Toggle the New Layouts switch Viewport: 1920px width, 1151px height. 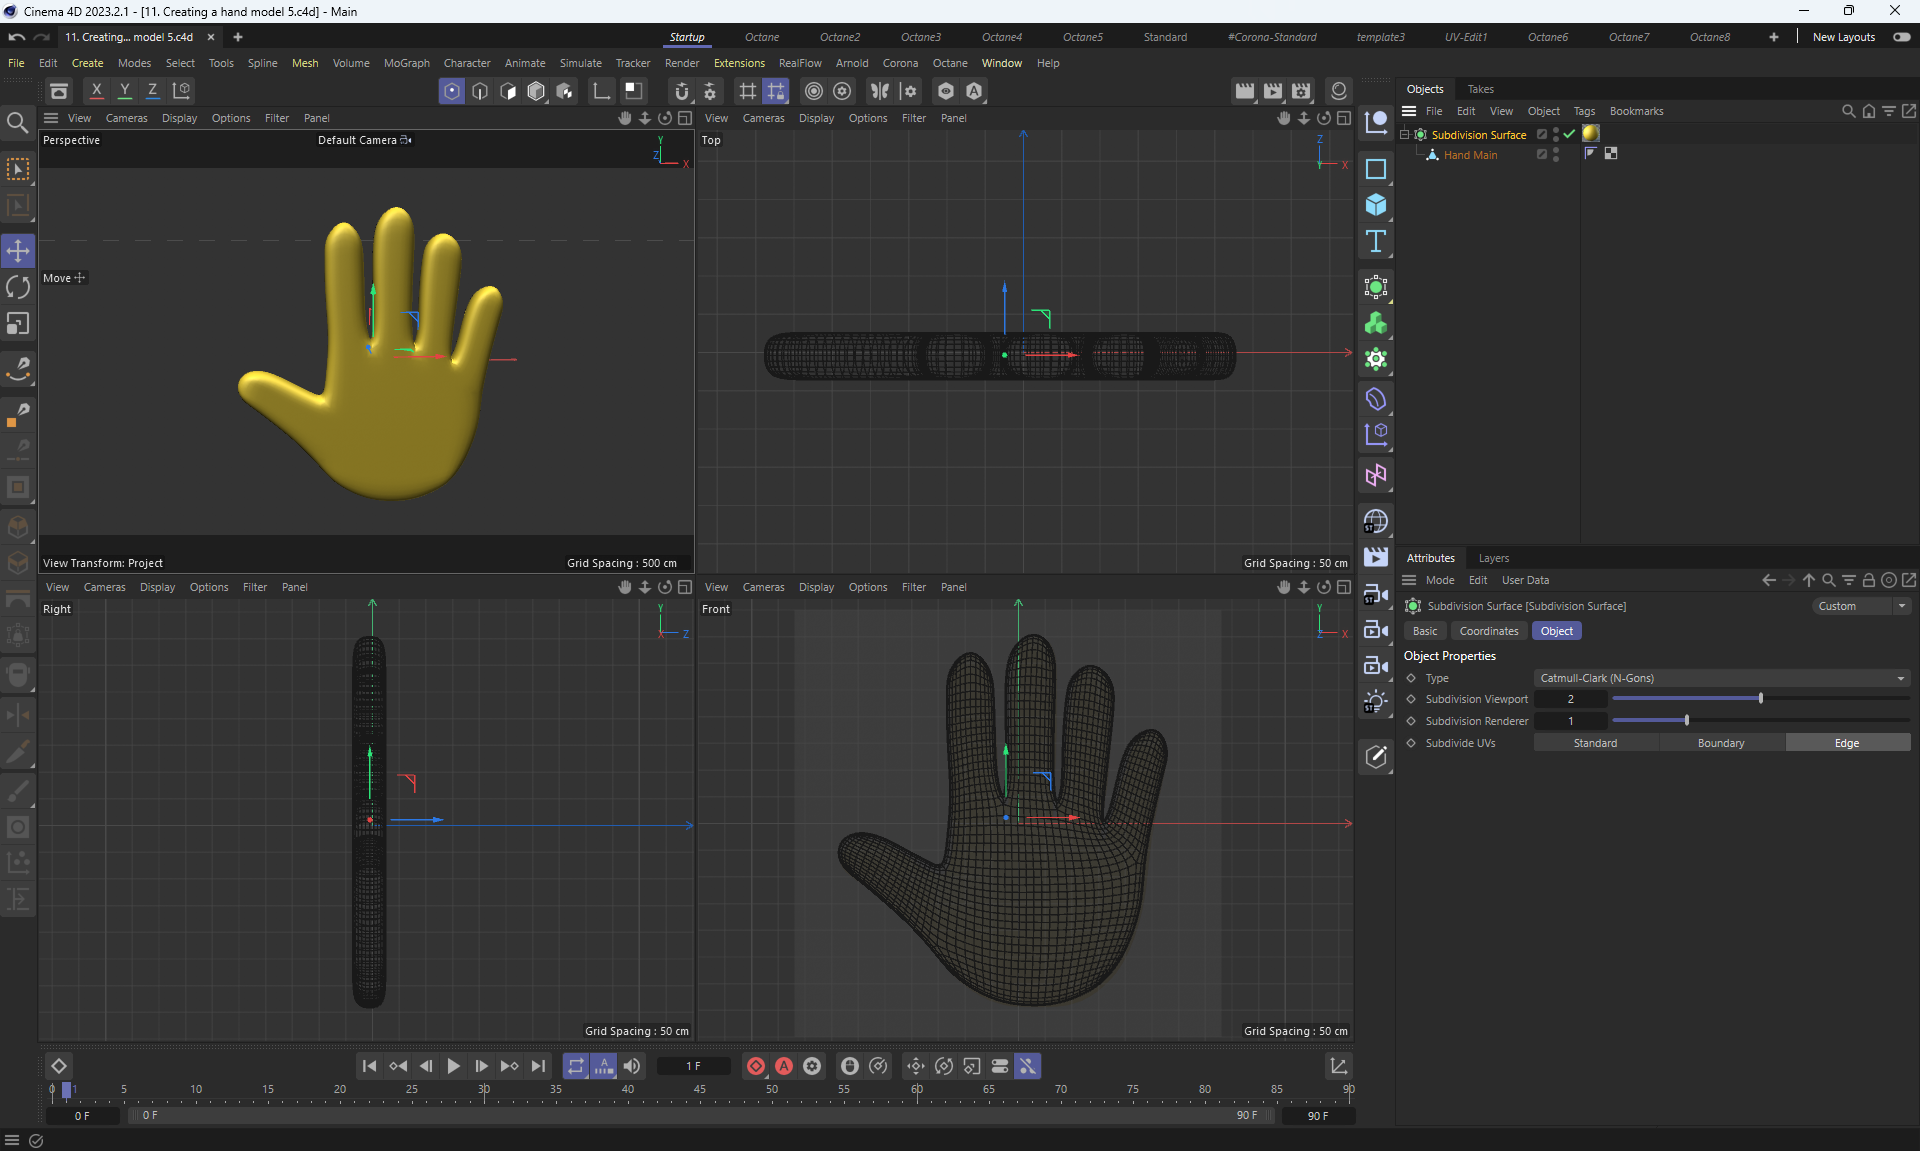[1901, 37]
